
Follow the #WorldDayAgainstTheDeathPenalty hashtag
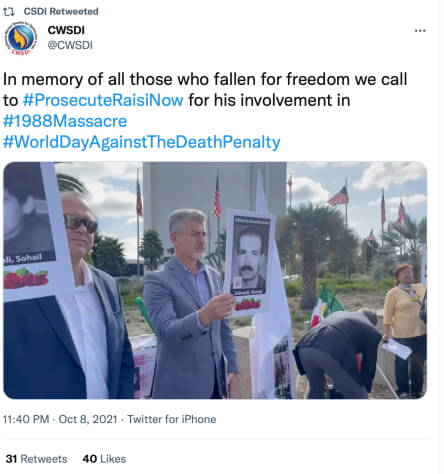(x=142, y=142)
